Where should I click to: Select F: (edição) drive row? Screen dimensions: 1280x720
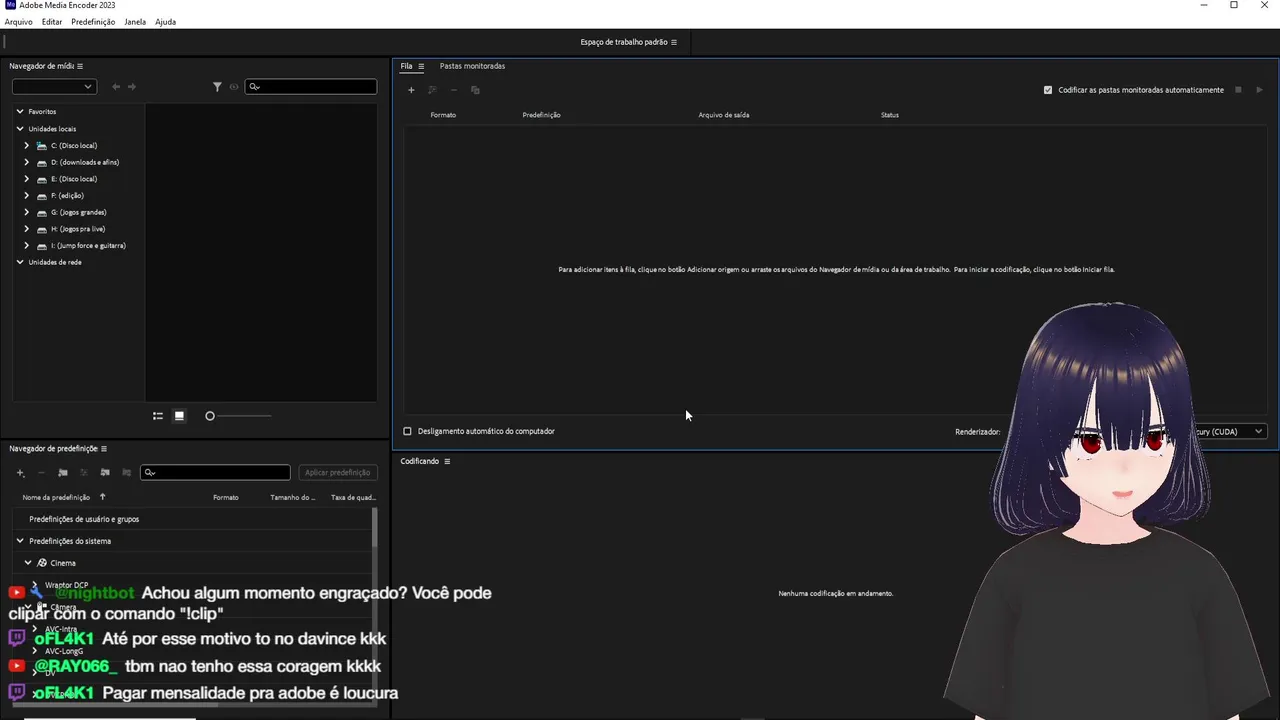(67, 196)
